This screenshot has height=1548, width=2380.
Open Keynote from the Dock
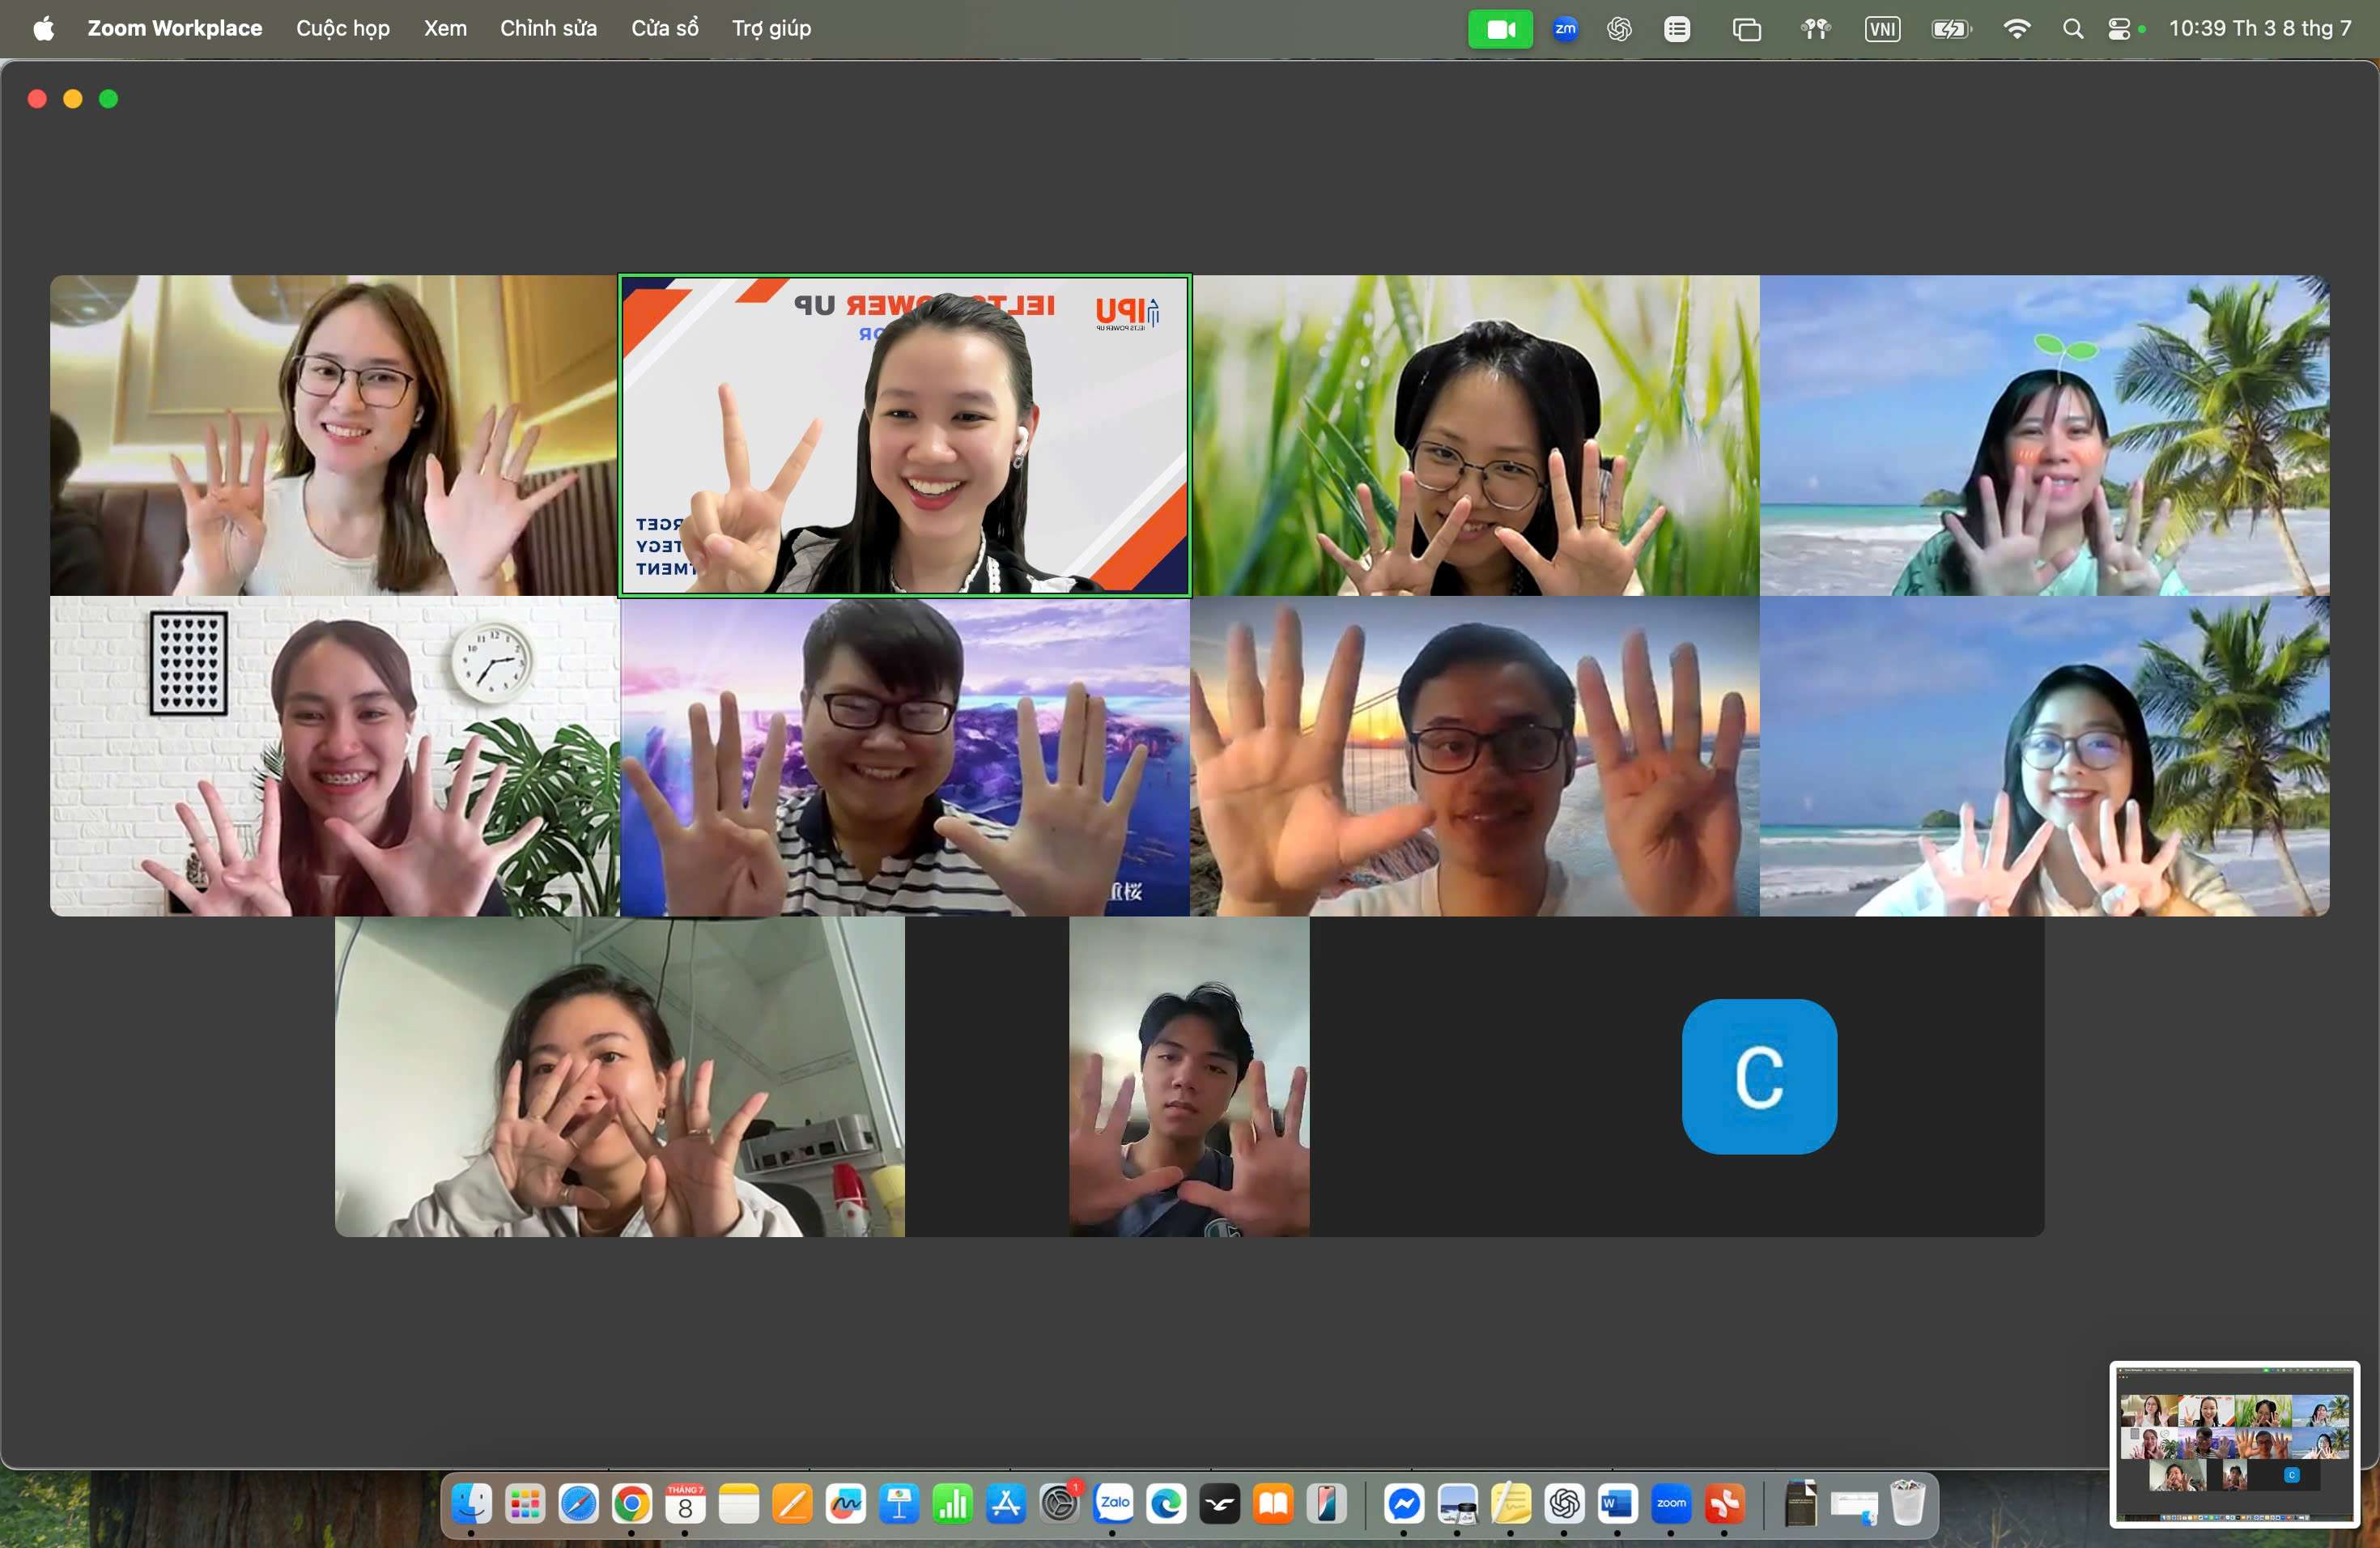coord(899,1503)
